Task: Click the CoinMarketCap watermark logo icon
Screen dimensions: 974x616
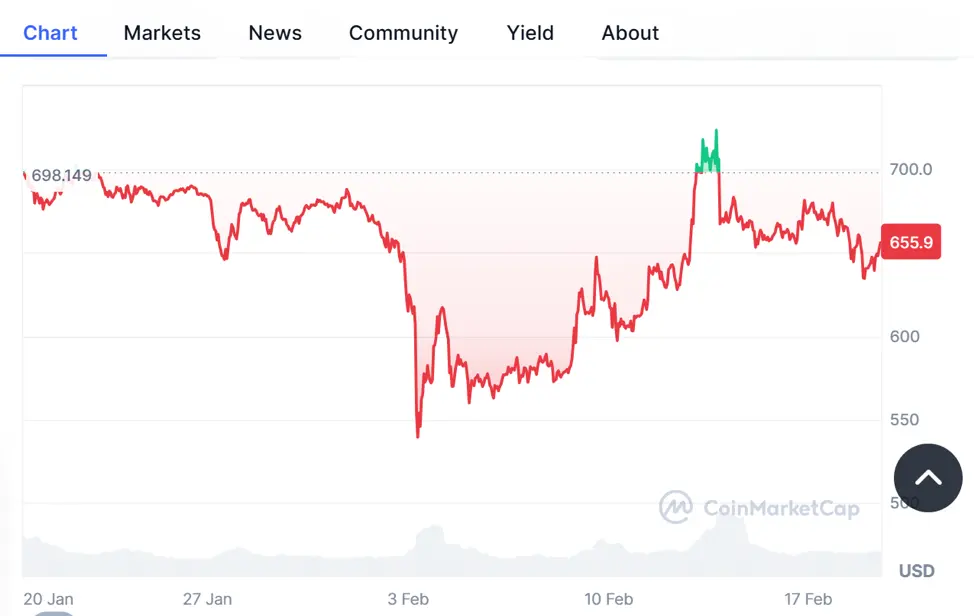Action: (x=676, y=507)
